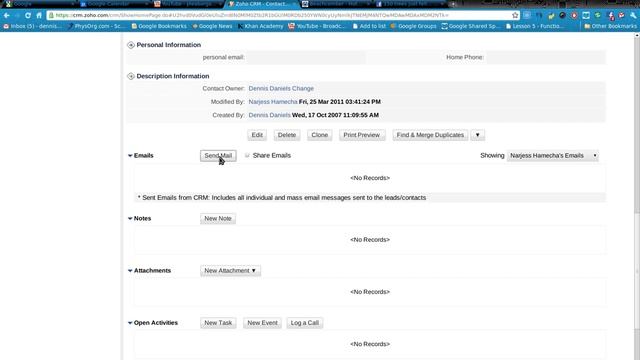The image size is (640, 360).
Task: Go back with the browser back arrow
Action: coord(7,16)
